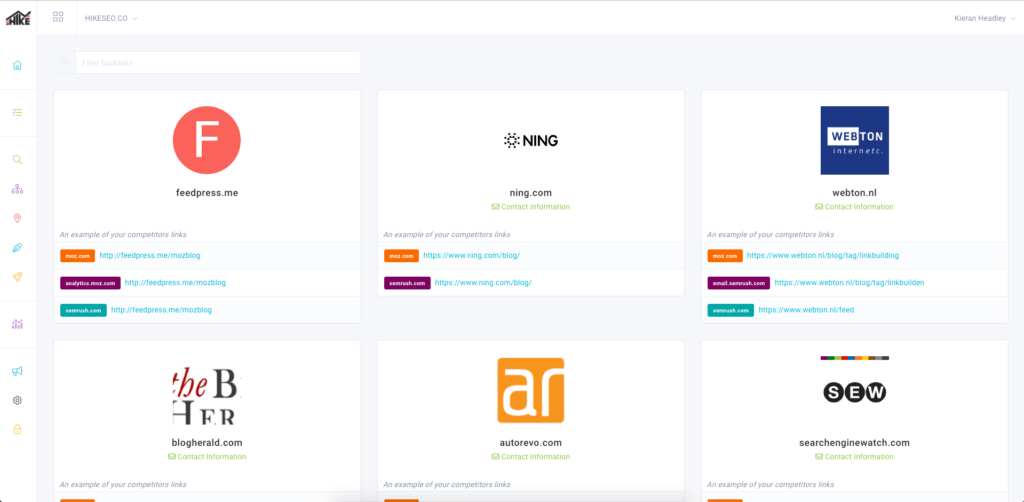Open feedpress.me/mozblog link in analytics.moz.com row
This screenshot has width=1024, height=502.
[175, 283]
